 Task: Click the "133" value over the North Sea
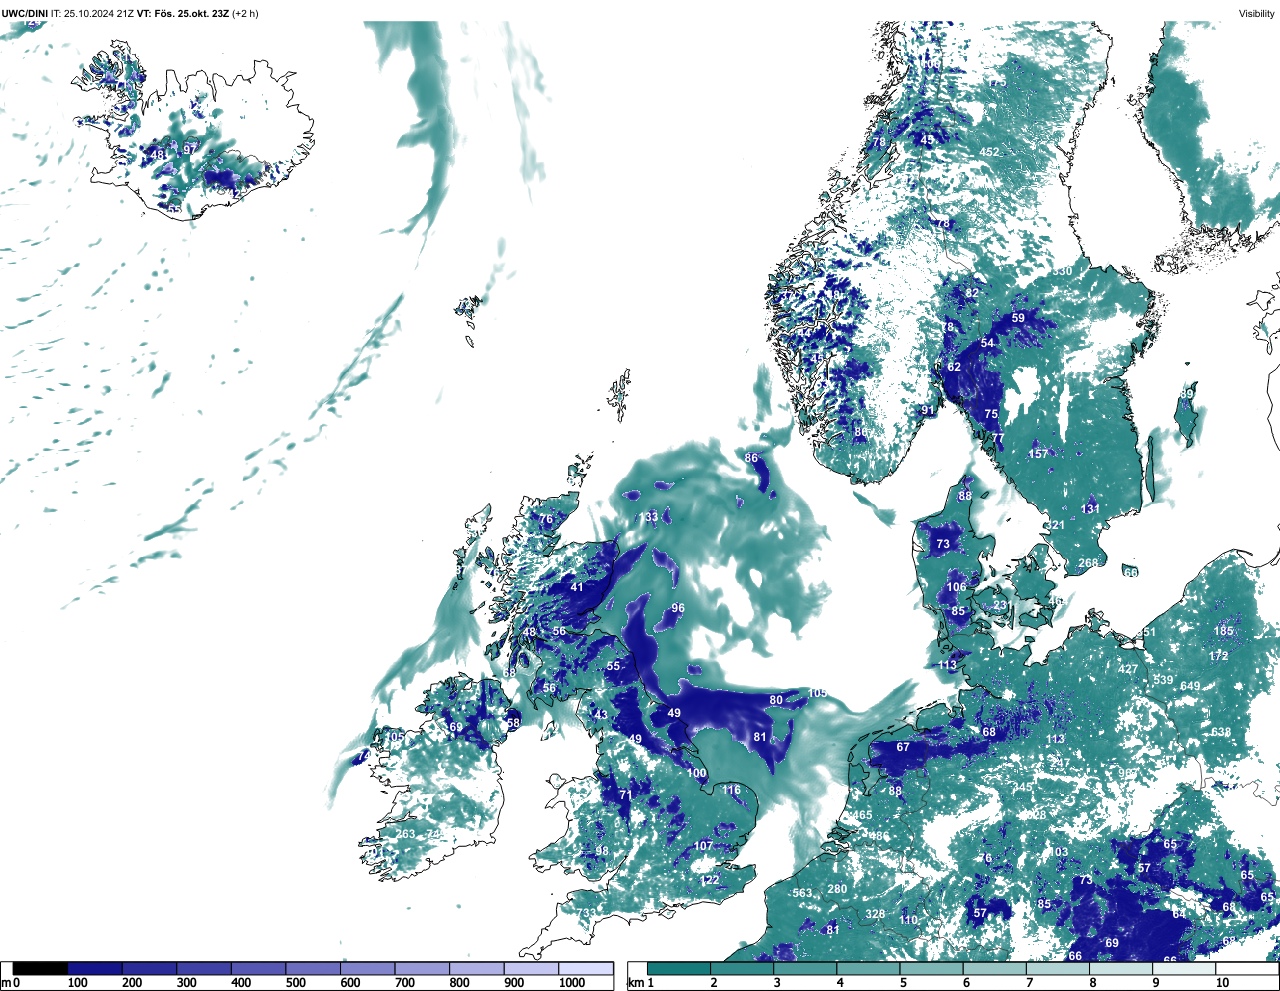pos(650,517)
